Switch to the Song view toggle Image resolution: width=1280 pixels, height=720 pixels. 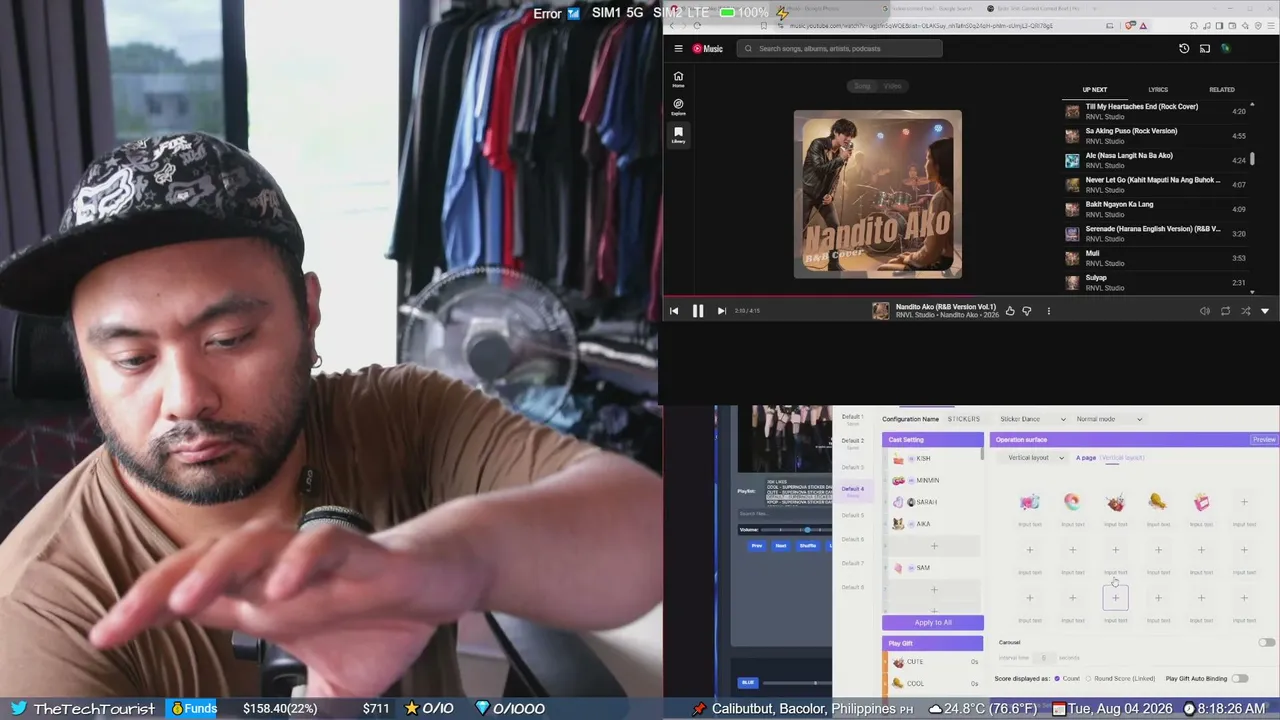pos(862,86)
